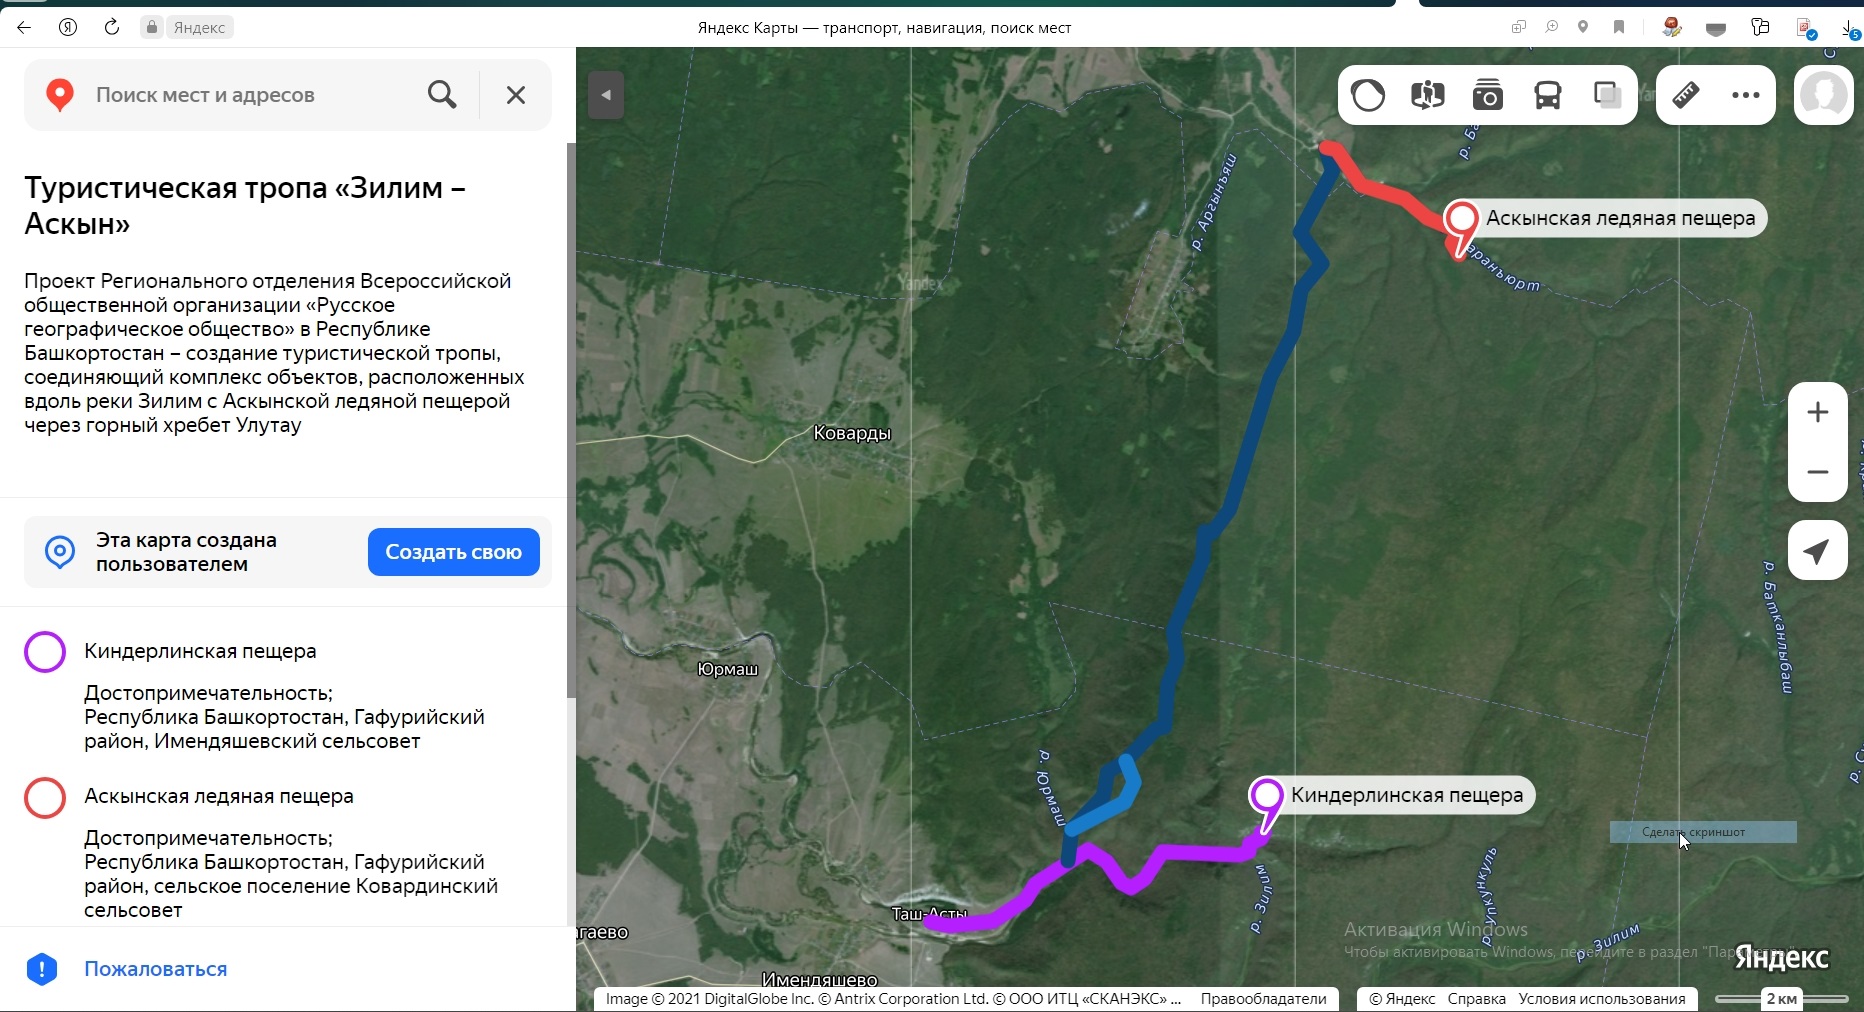Zoom out the map with minus
This screenshot has width=1864, height=1012.
tap(1817, 472)
